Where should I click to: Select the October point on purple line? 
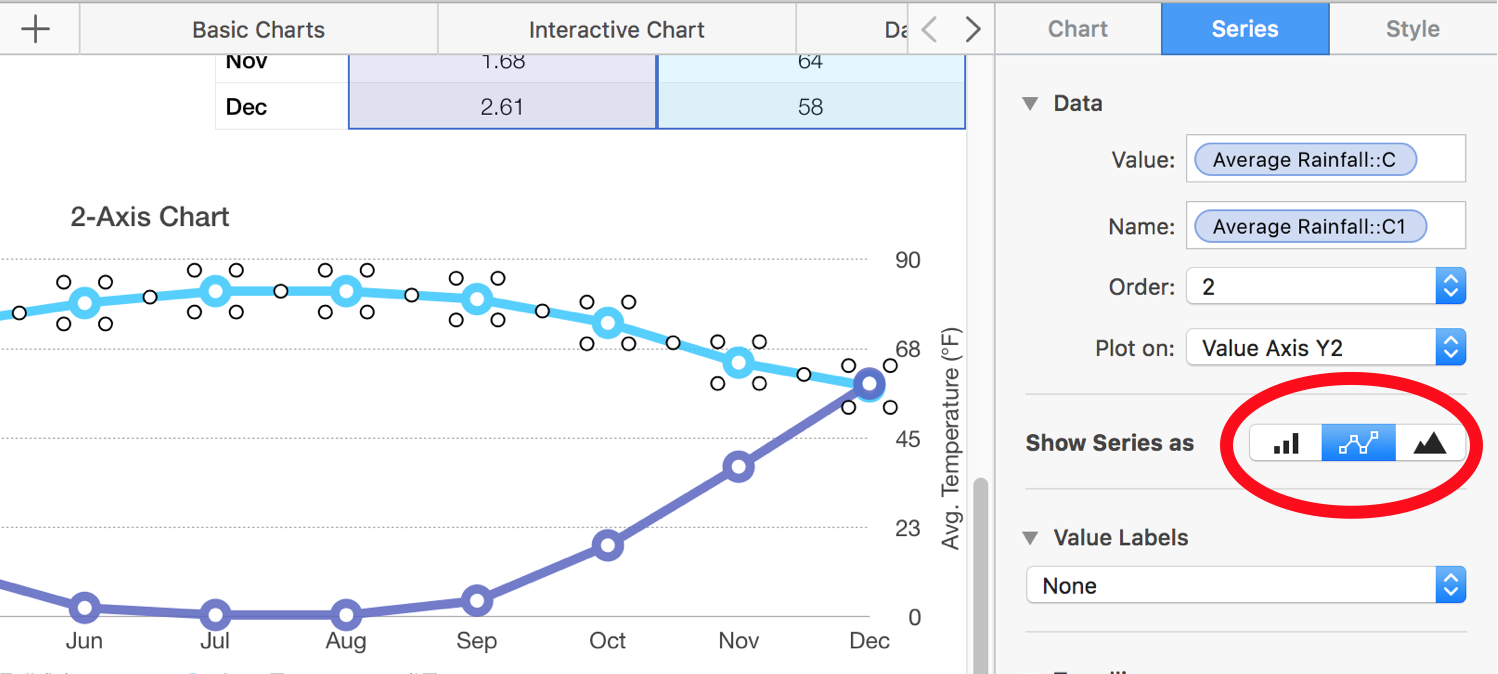point(608,546)
